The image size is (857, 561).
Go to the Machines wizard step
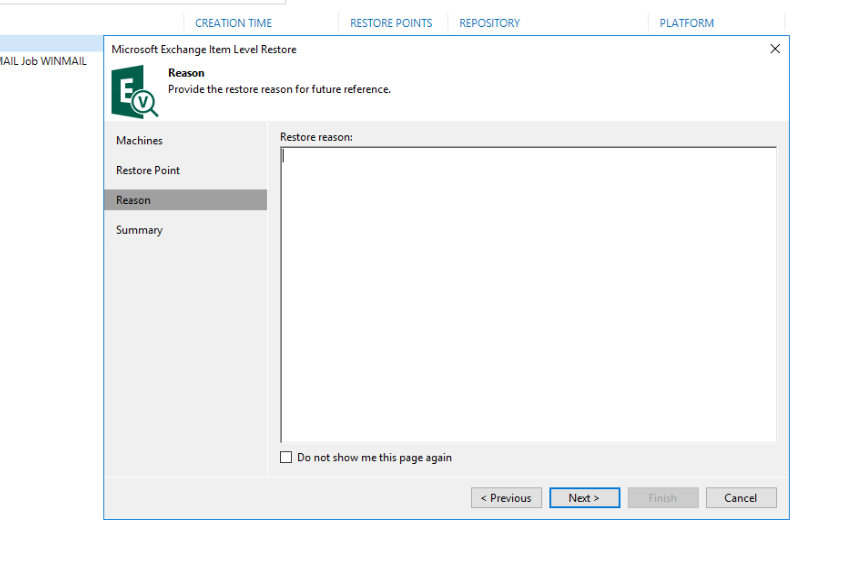(139, 141)
